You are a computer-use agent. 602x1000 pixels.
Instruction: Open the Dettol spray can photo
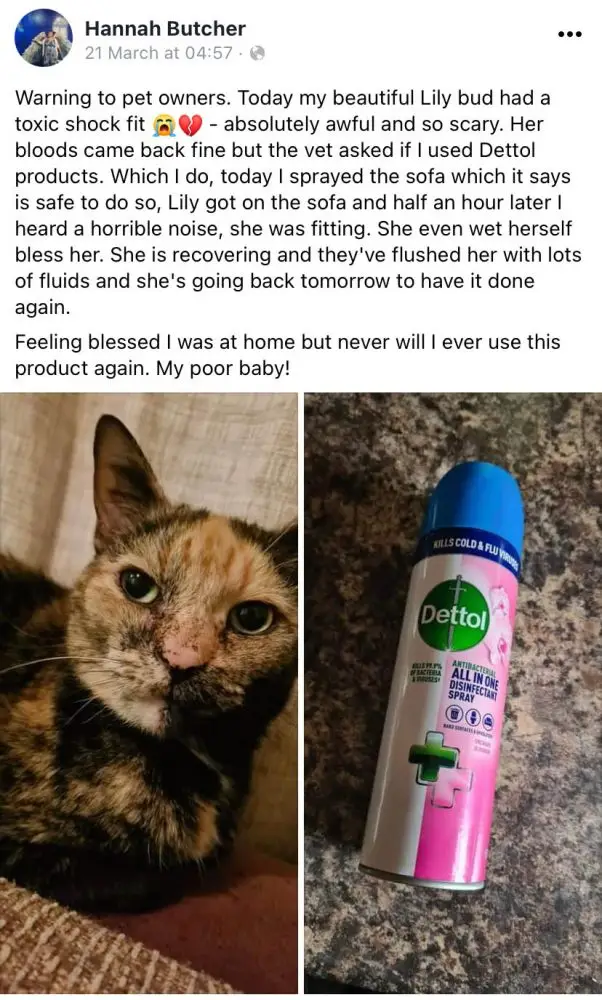[x=453, y=693]
